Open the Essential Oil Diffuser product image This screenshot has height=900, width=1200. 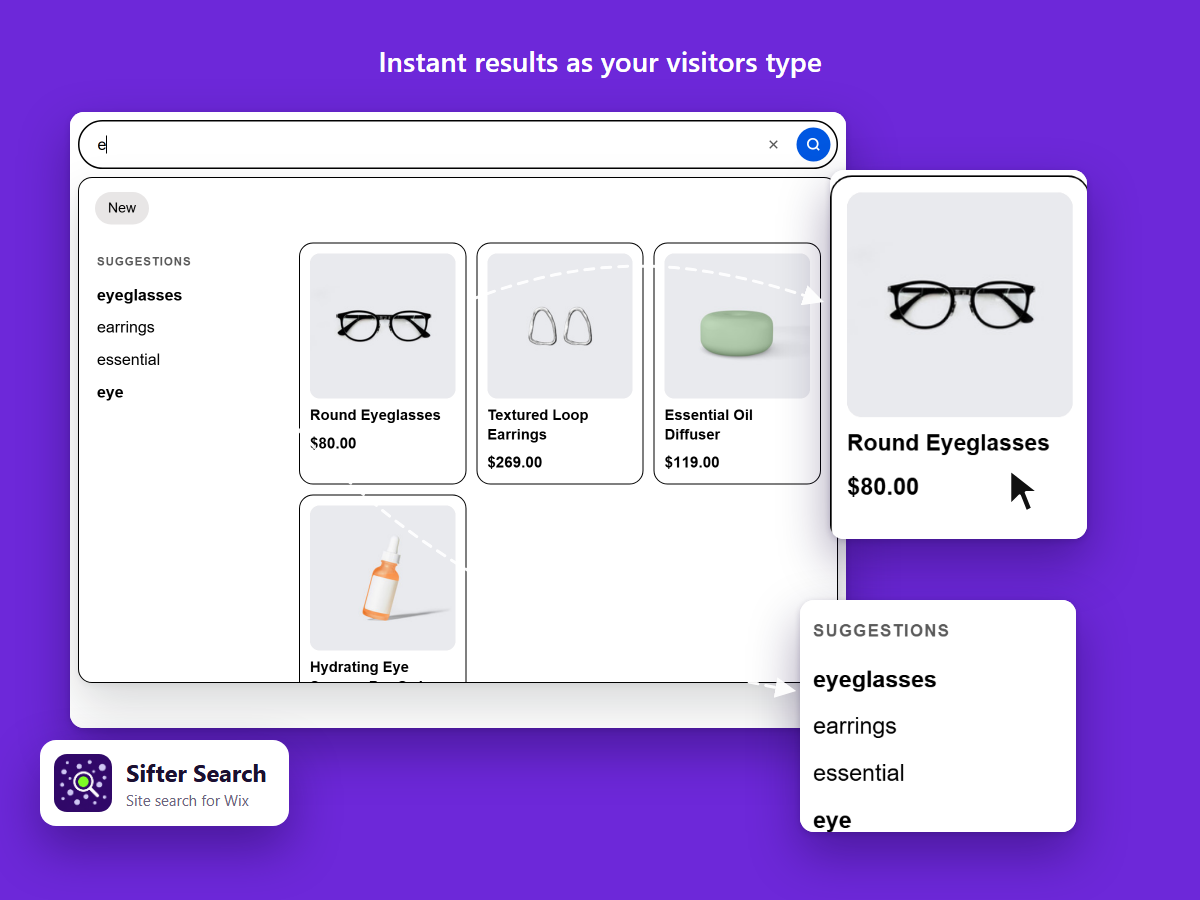pyautogui.click(x=737, y=326)
